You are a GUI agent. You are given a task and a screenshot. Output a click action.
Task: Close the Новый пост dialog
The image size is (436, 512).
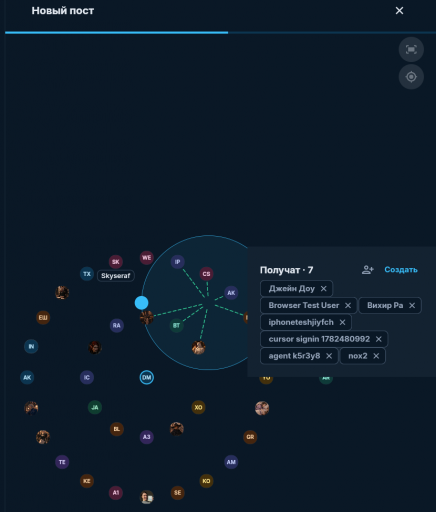click(399, 11)
